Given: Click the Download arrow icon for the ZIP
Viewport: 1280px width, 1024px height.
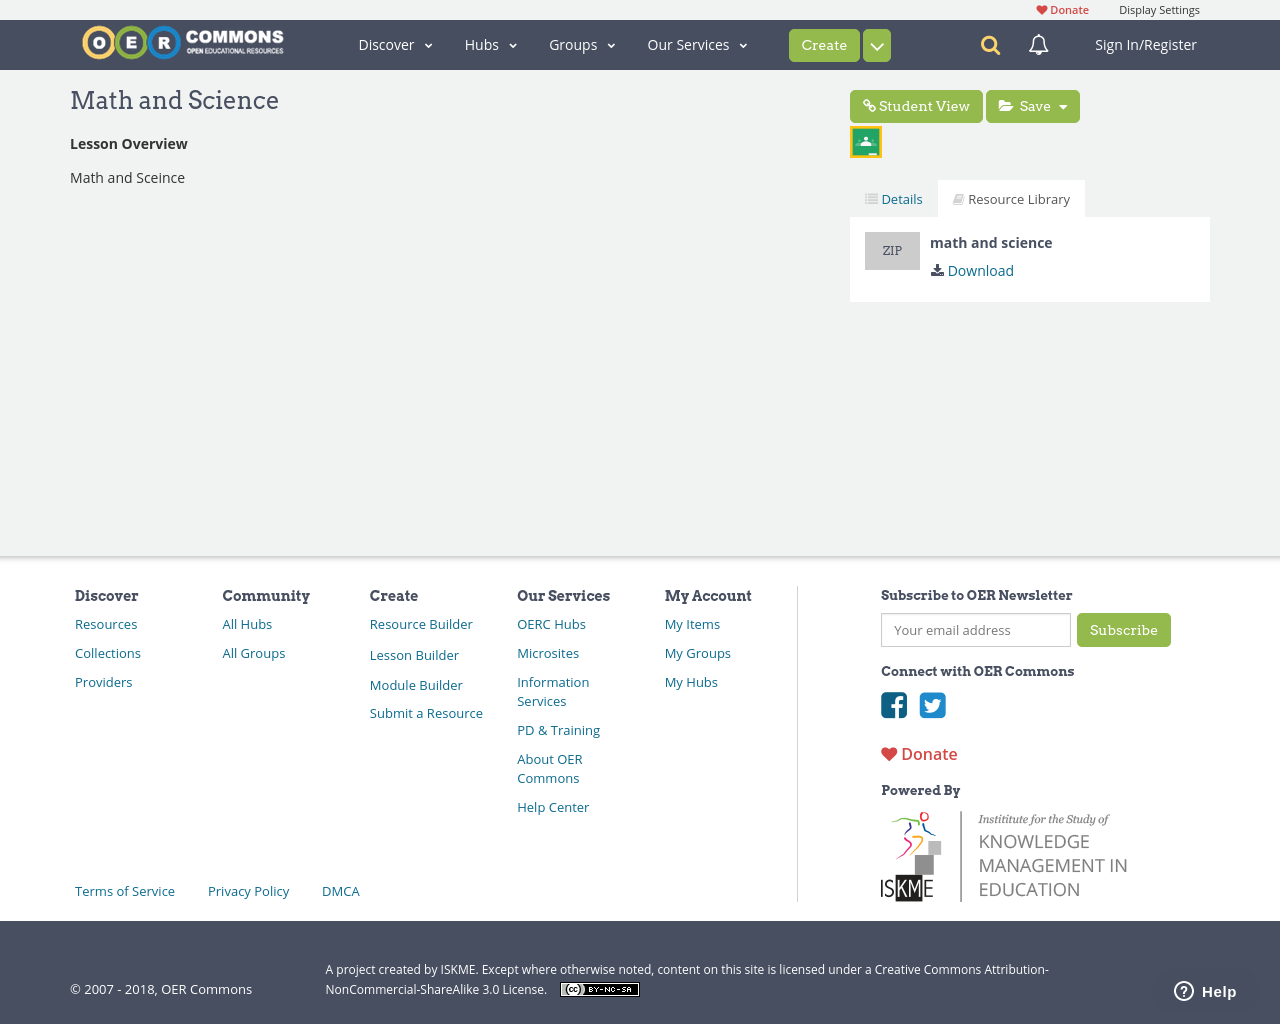Looking at the screenshot, I should click(936, 269).
